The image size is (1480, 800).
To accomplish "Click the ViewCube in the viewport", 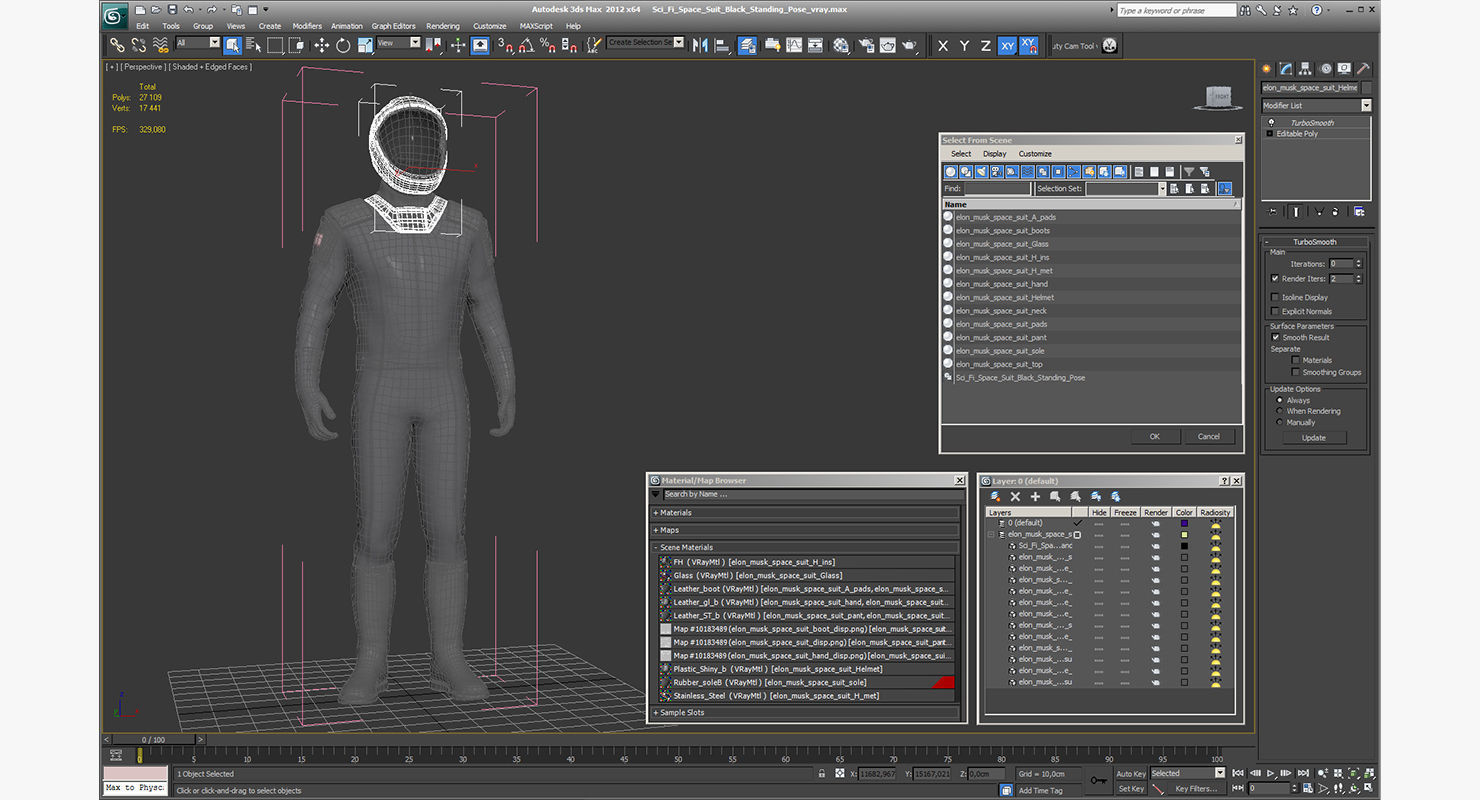I will click(x=1218, y=97).
